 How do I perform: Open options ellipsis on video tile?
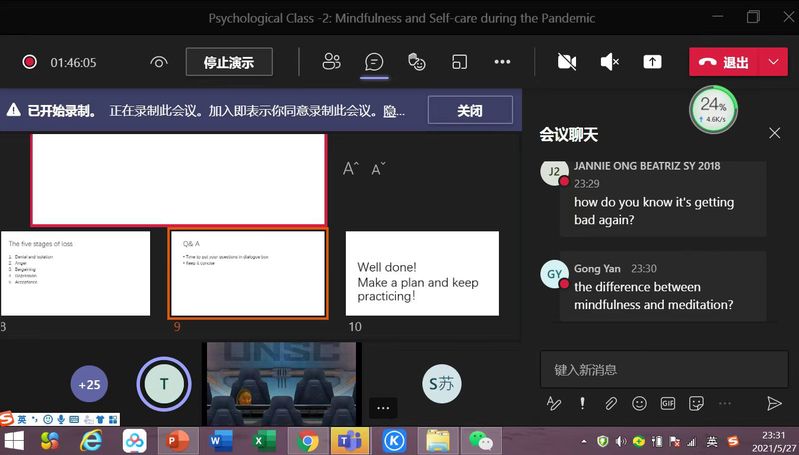[x=382, y=407]
